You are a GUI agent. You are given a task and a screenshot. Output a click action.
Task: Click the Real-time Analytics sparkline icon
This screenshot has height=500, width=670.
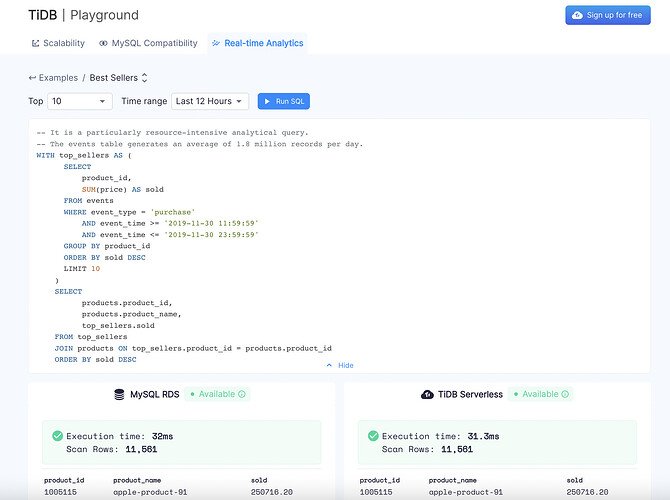tap(216, 43)
